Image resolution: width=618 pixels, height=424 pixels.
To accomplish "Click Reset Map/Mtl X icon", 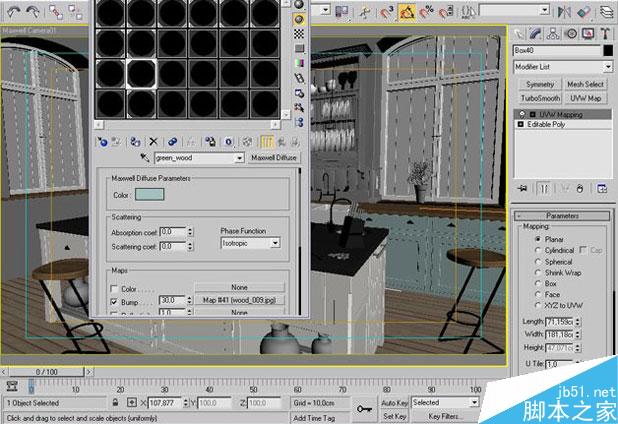I will [x=153, y=141].
